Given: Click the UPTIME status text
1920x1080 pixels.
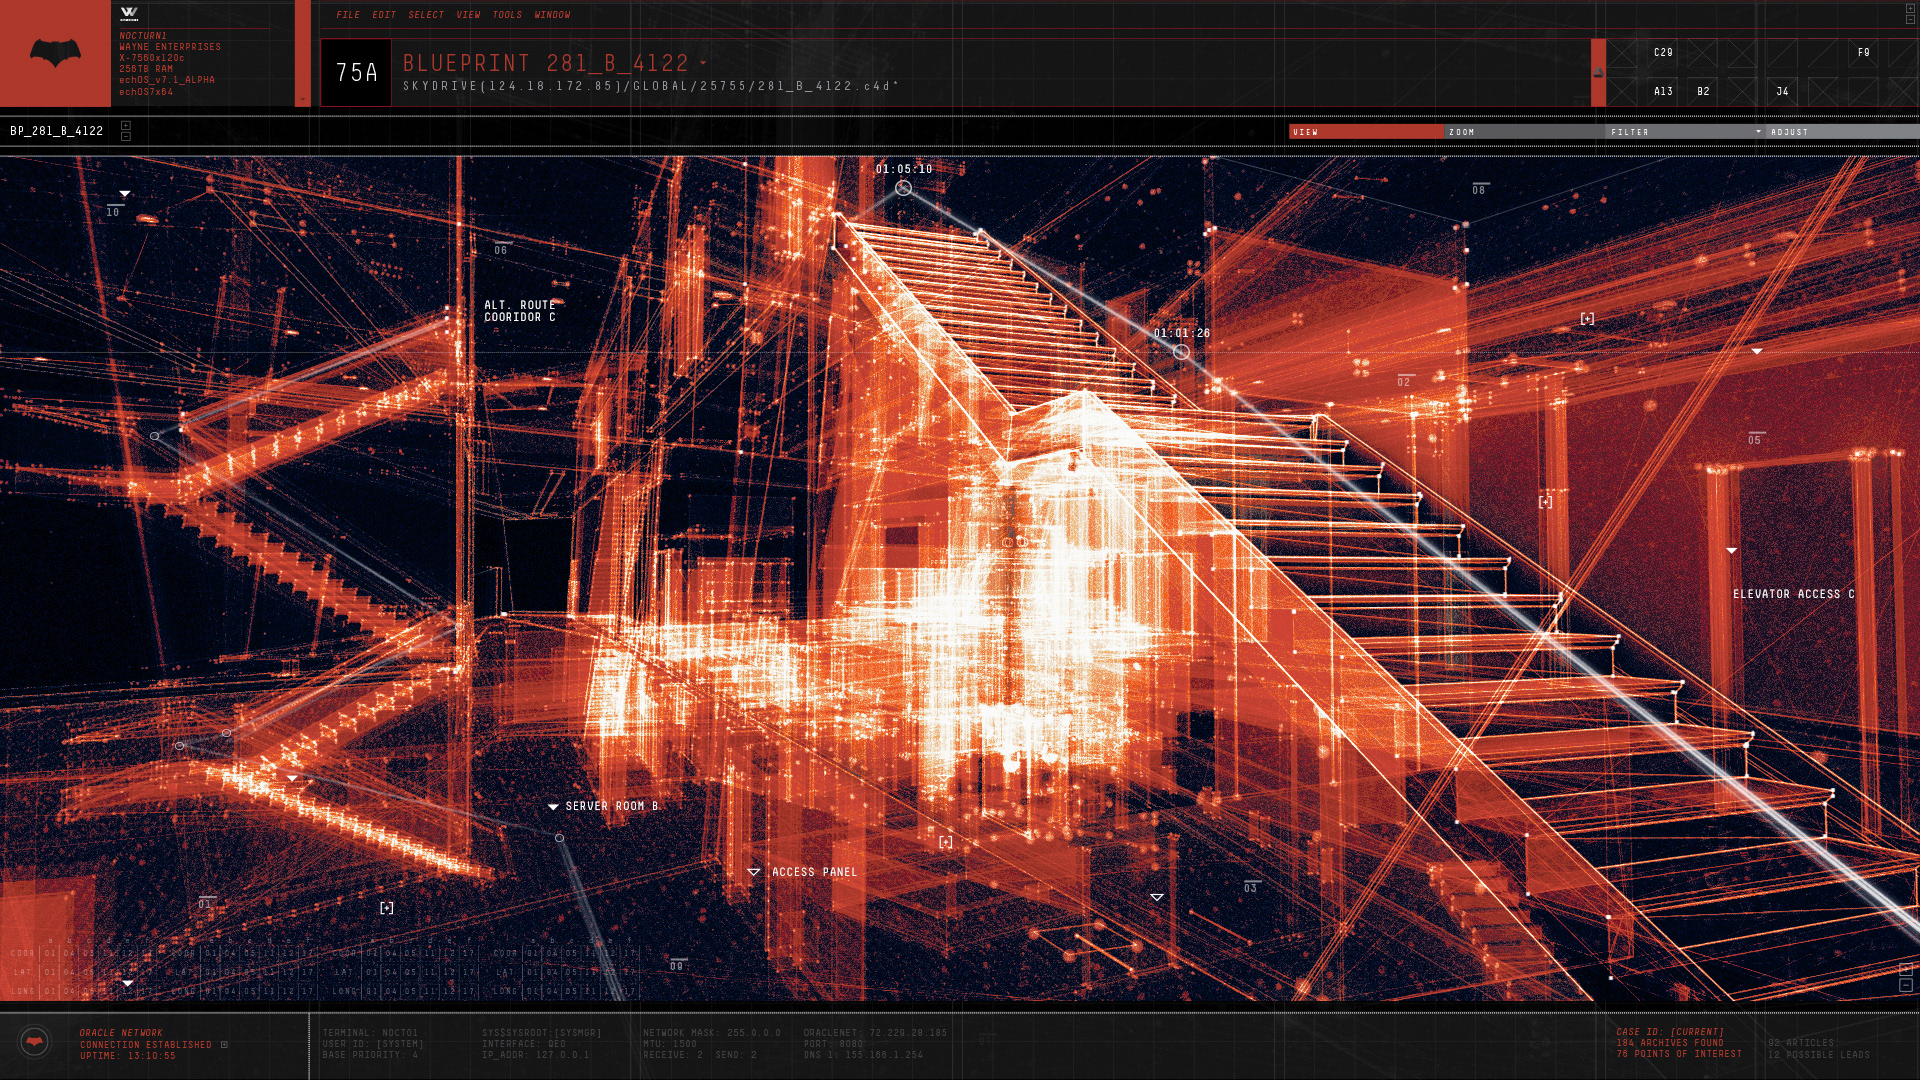Looking at the screenshot, I should click(x=128, y=1056).
